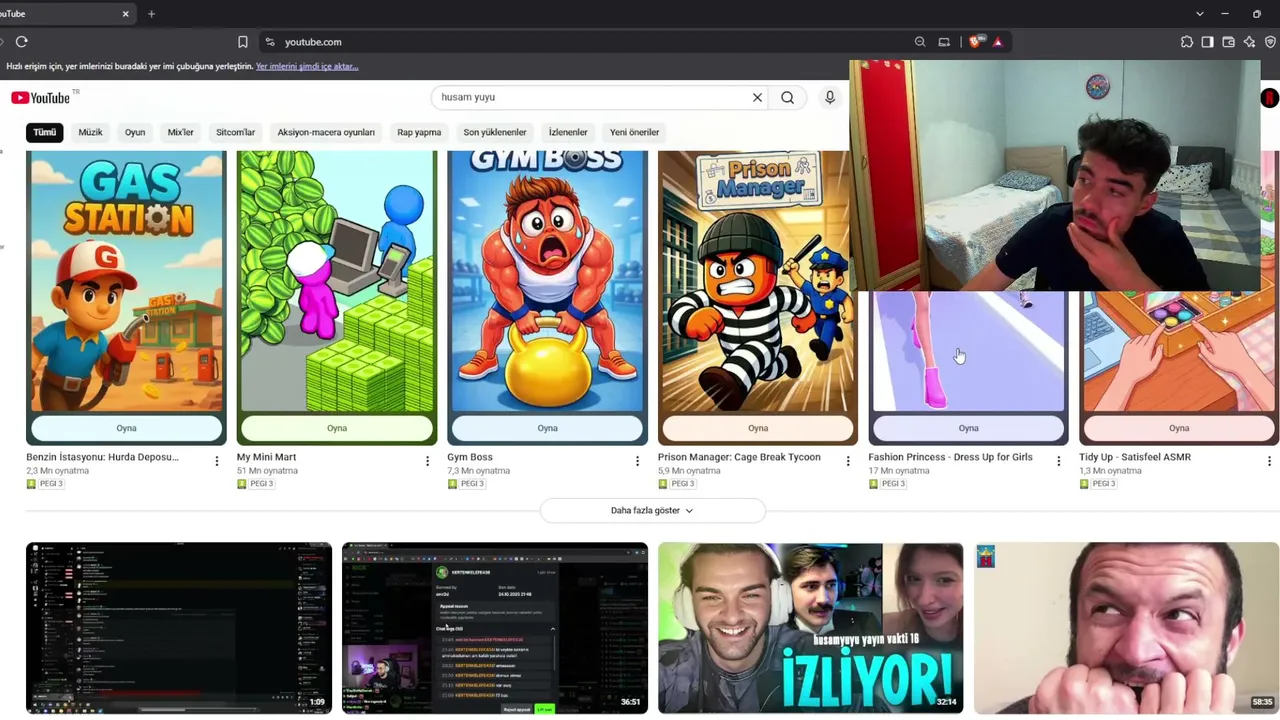Open the extensions puzzle icon

tap(1187, 42)
